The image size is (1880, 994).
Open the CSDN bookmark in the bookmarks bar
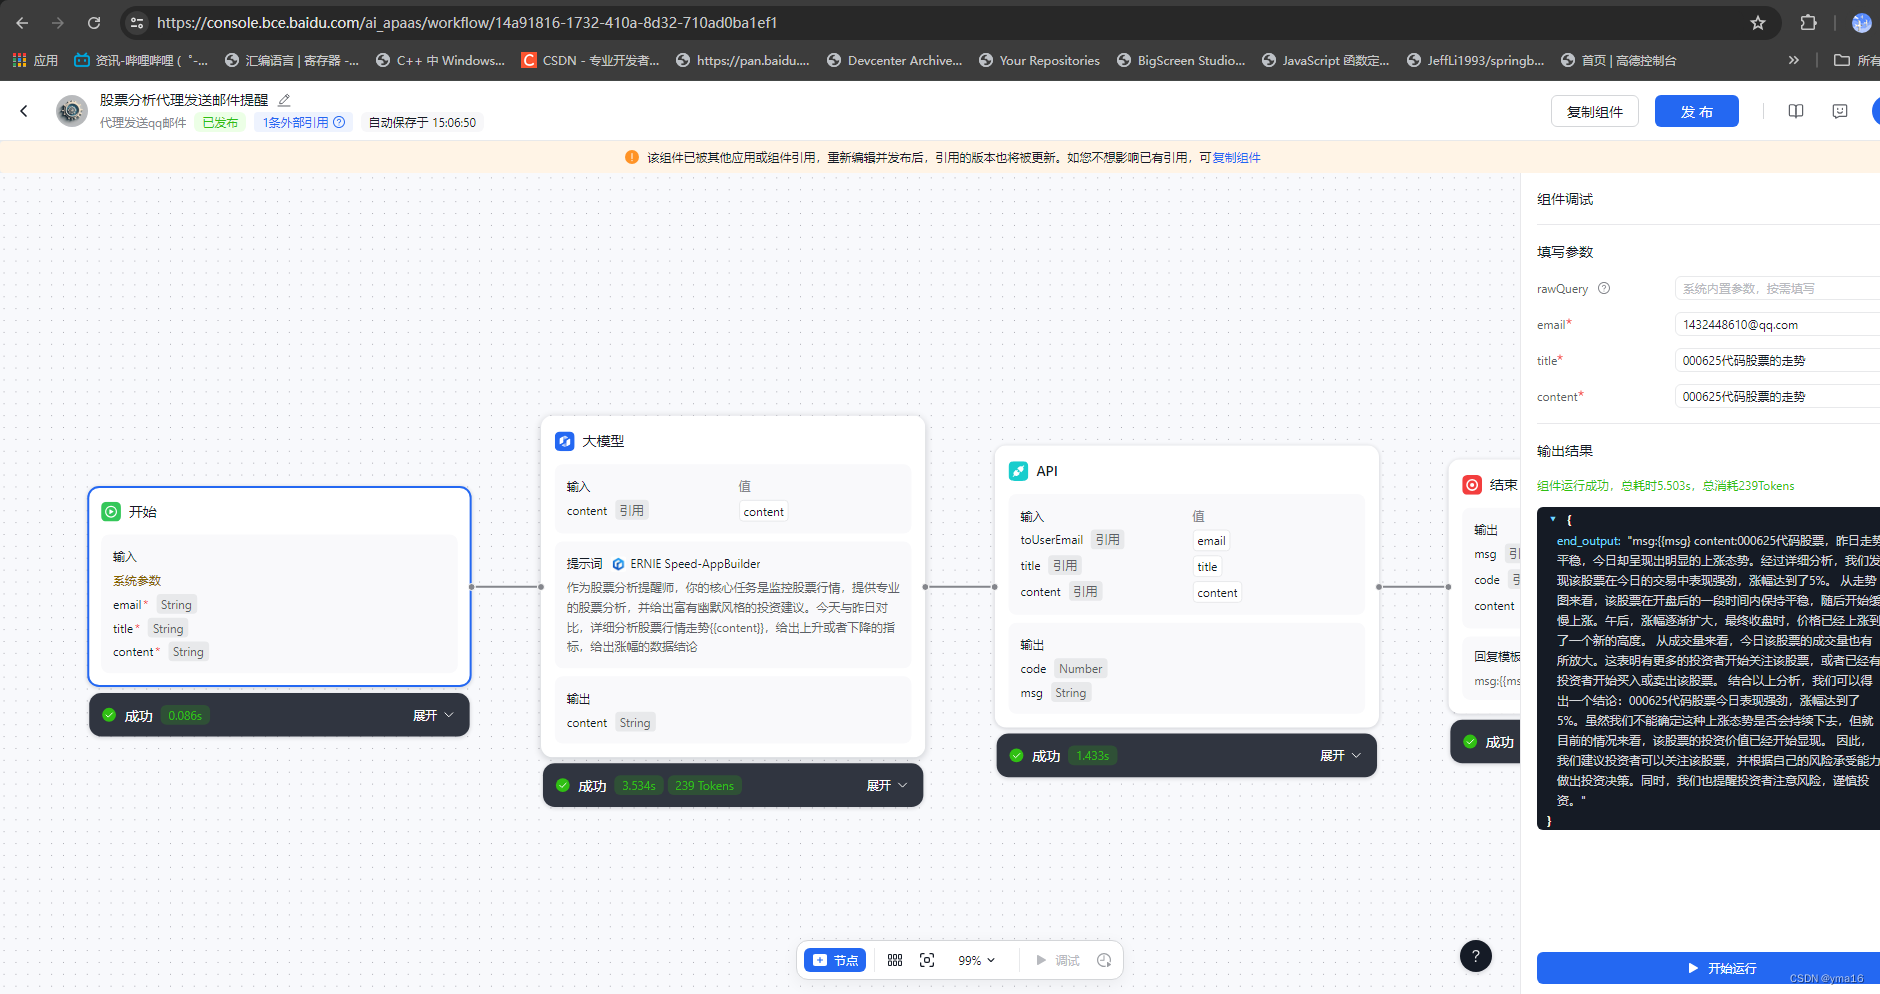click(589, 60)
